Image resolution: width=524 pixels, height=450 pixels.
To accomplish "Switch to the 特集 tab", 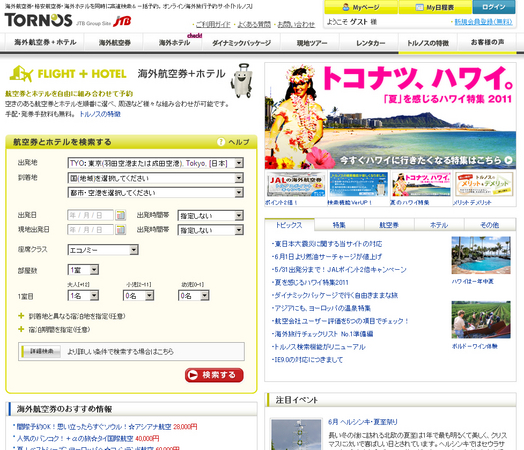I will pyautogui.click(x=340, y=225).
